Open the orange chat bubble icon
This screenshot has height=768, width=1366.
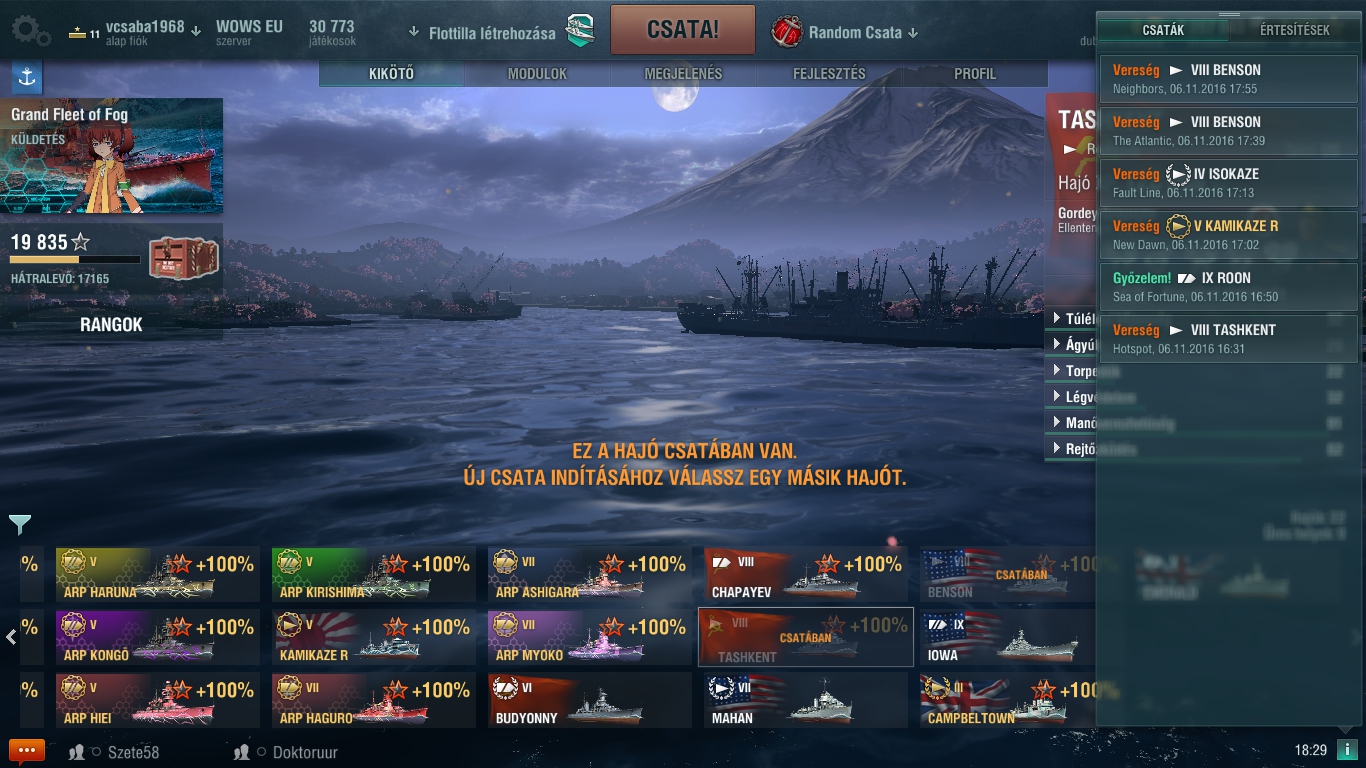click(27, 751)
